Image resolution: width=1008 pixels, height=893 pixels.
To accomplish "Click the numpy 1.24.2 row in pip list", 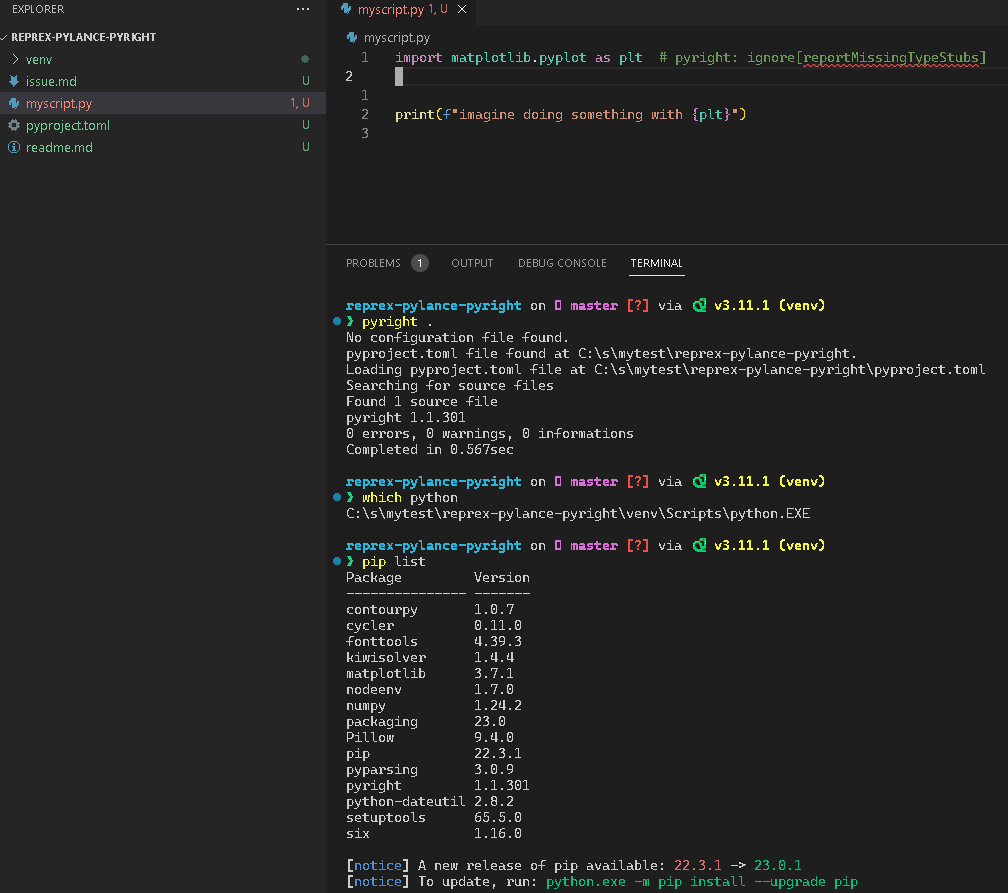I will pos(434,705).
